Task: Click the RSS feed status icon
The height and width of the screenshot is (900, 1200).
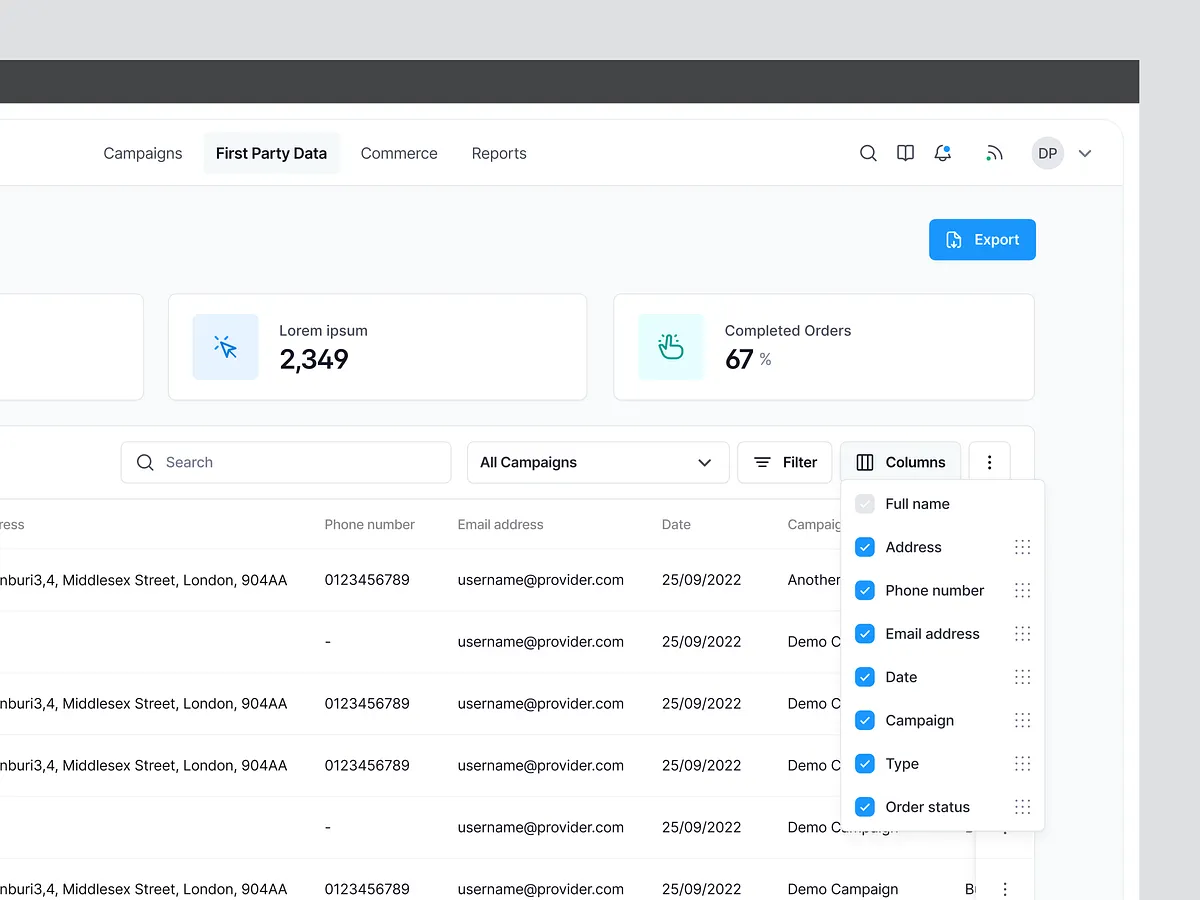Action: click(994, 153)
